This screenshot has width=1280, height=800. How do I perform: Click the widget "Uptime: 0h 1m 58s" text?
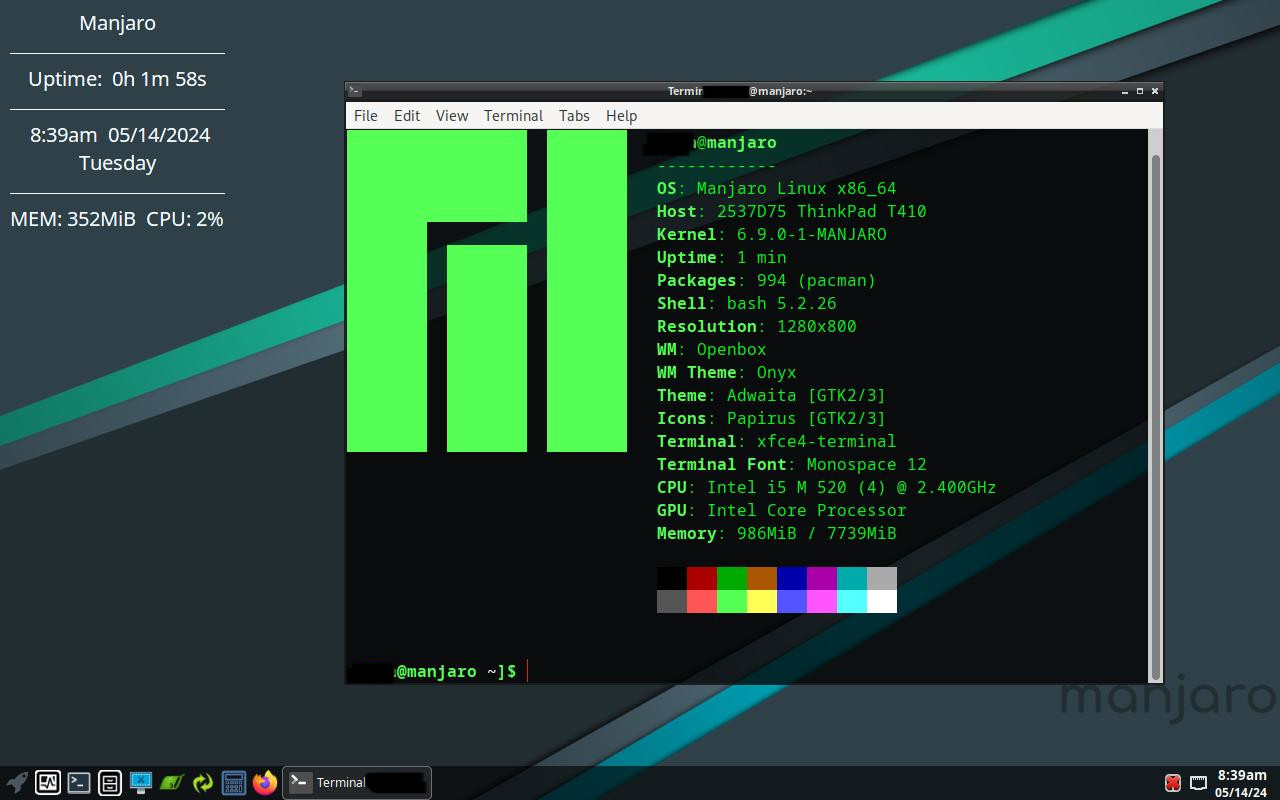[x=117, y=79]
